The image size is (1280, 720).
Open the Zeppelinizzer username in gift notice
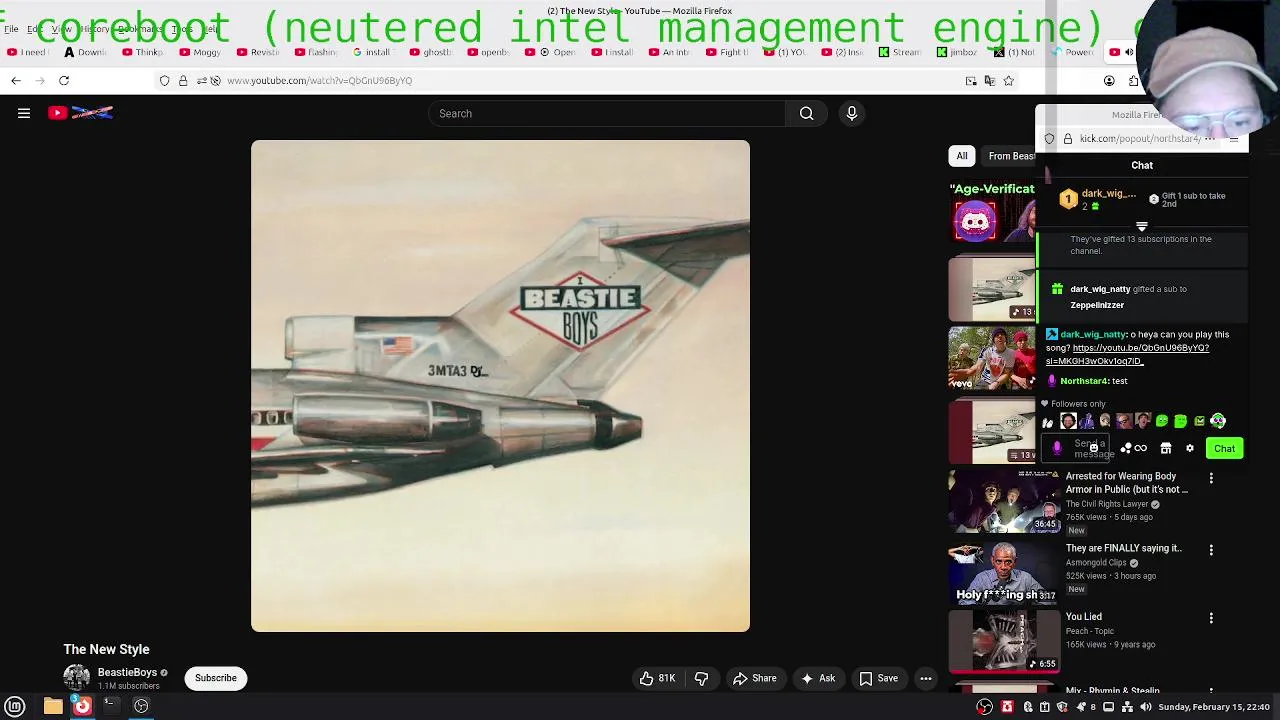tap(1097, 305)
